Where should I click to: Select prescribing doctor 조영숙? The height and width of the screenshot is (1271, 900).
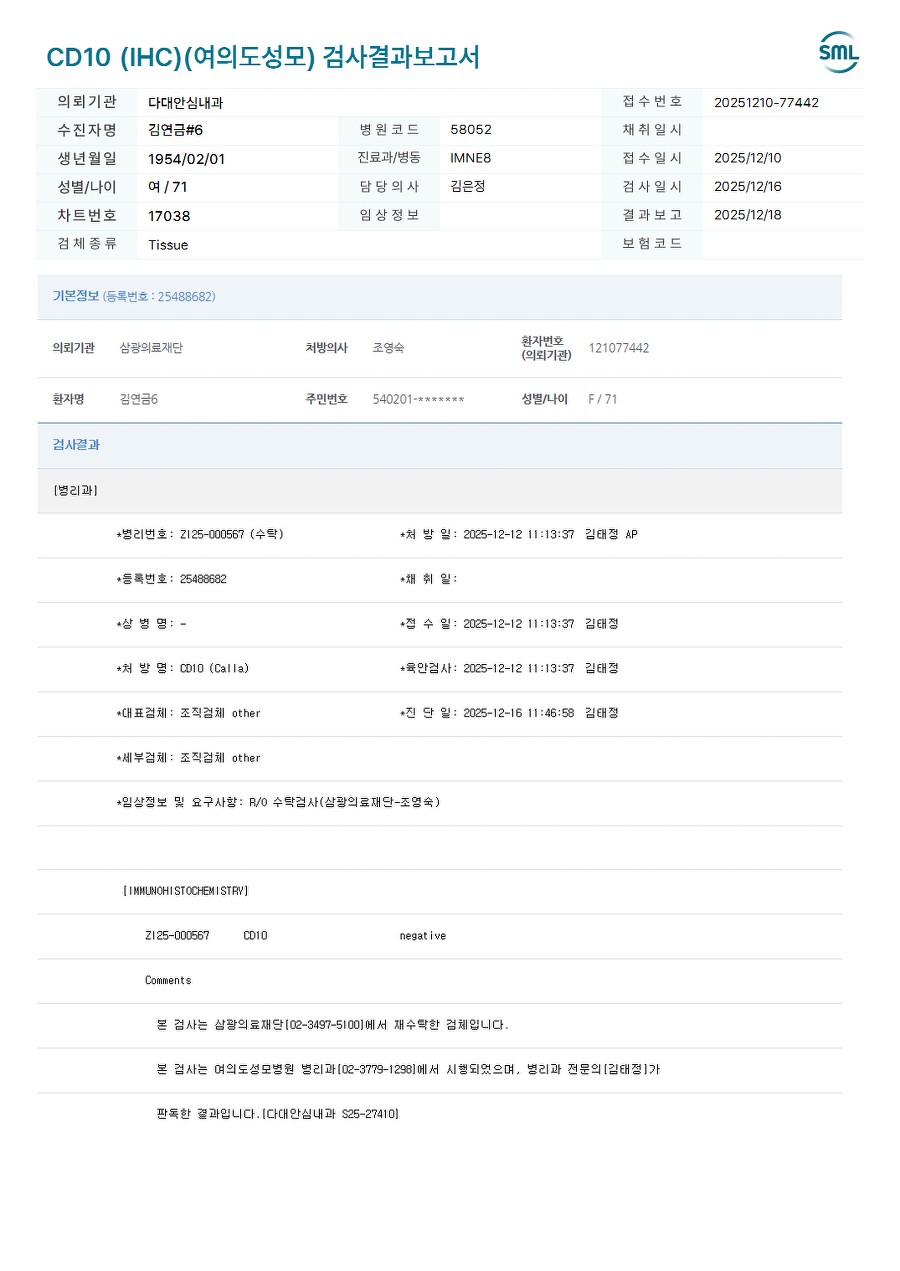coord(389,348)
